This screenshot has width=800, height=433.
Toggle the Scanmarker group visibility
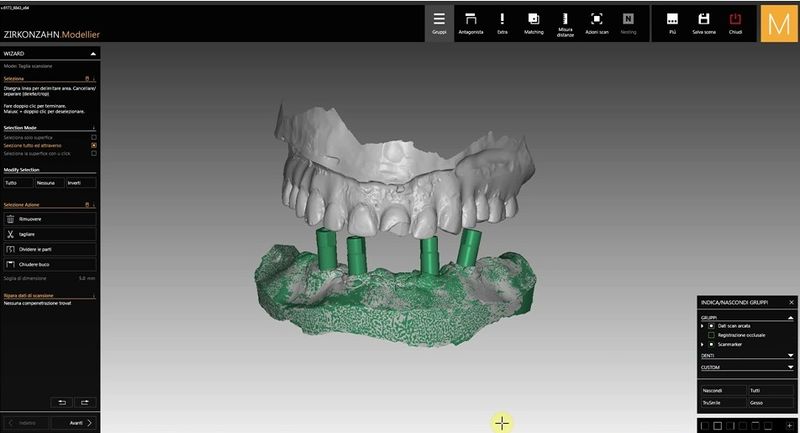point(711,344)
